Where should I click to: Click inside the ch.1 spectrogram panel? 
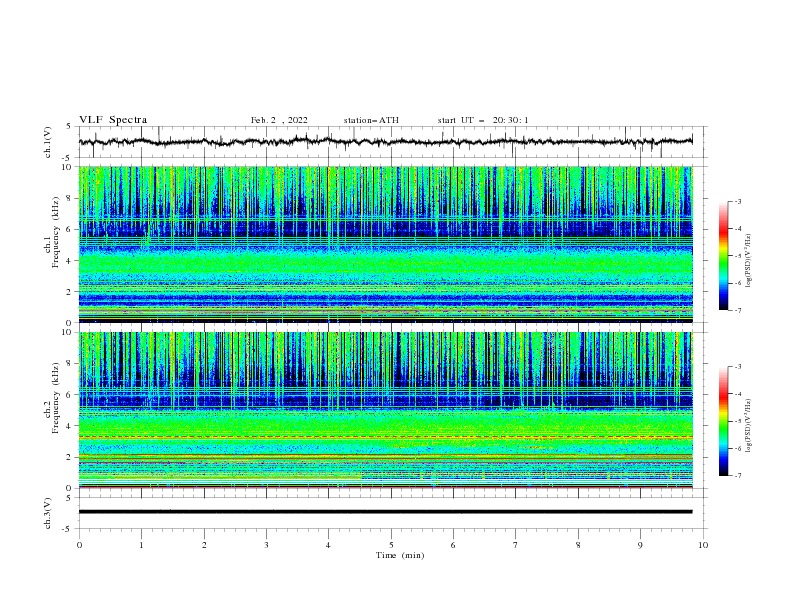[x=385, y=244]
